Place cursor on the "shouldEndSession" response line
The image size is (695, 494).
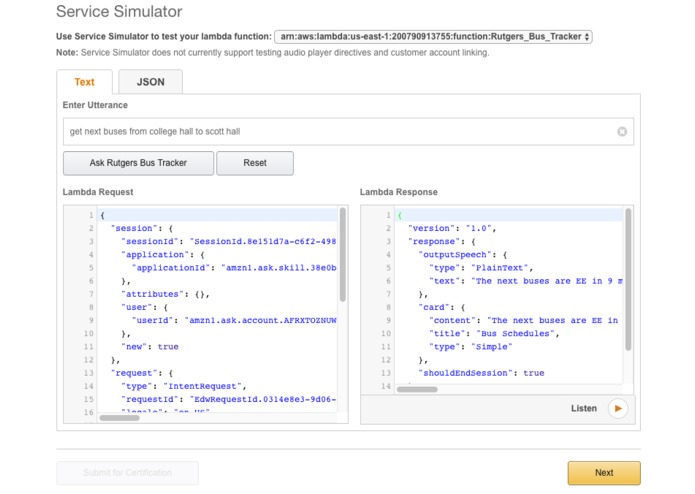click(480, 372)
